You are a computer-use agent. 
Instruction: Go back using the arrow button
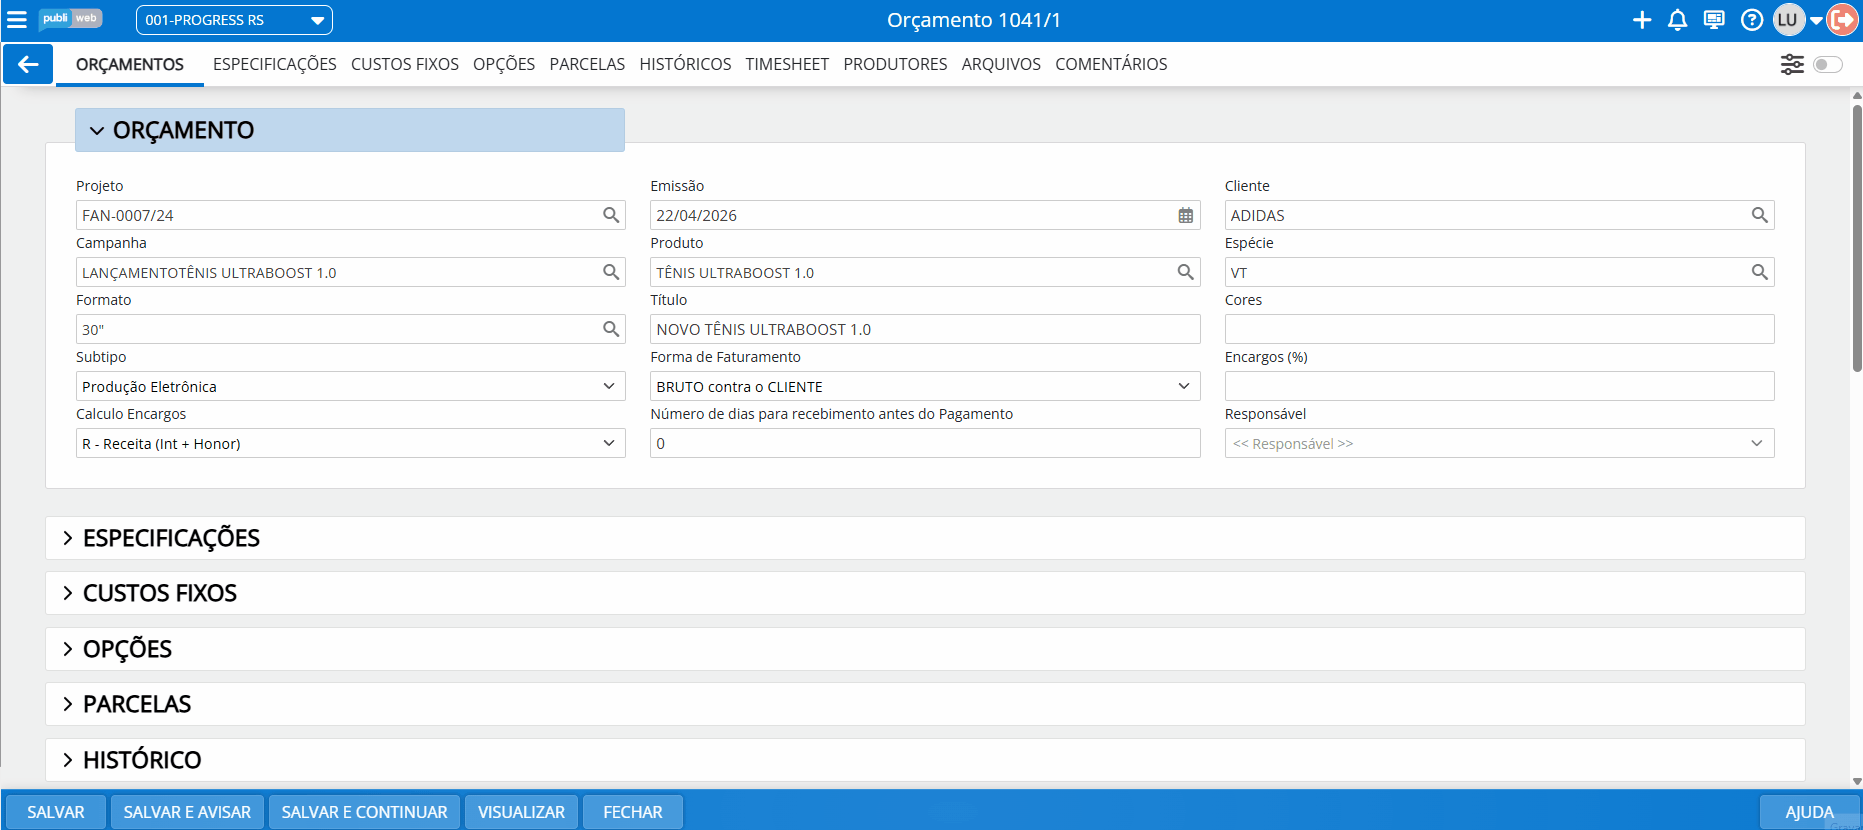(x=28, y=65)
